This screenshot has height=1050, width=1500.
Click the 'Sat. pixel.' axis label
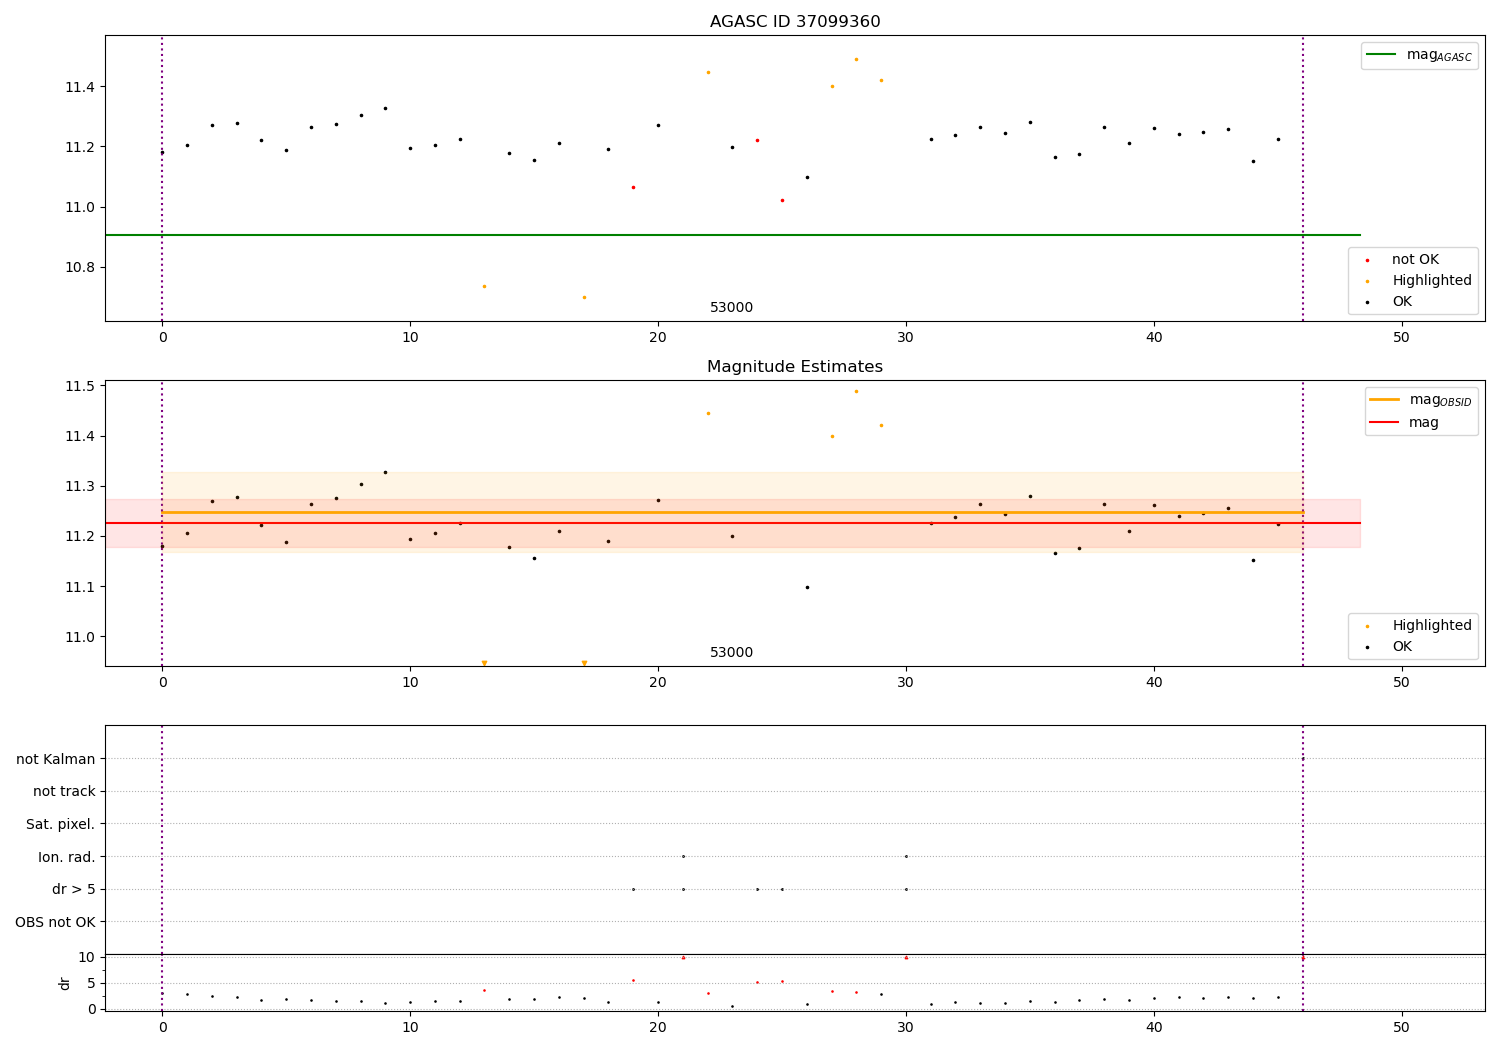[x=61, y=824]
